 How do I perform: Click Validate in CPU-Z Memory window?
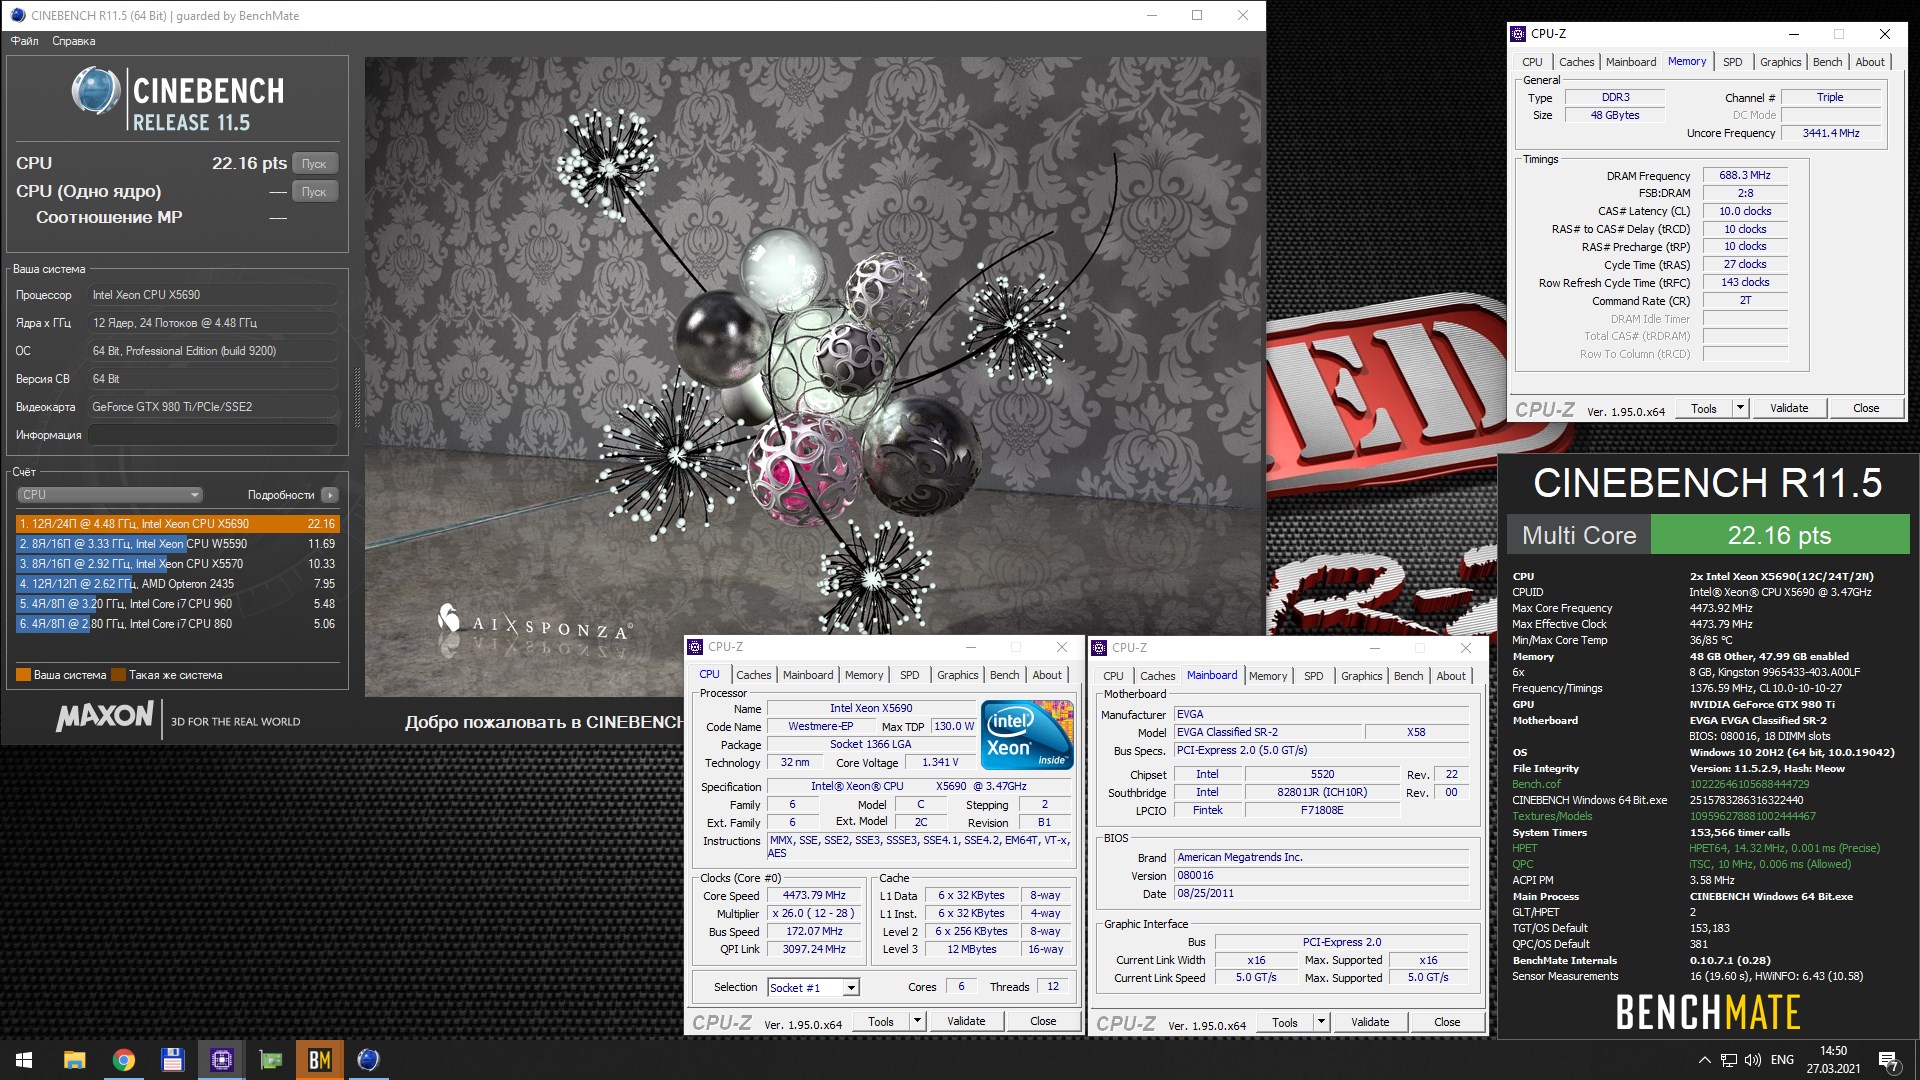click(x=1789, y=408)
